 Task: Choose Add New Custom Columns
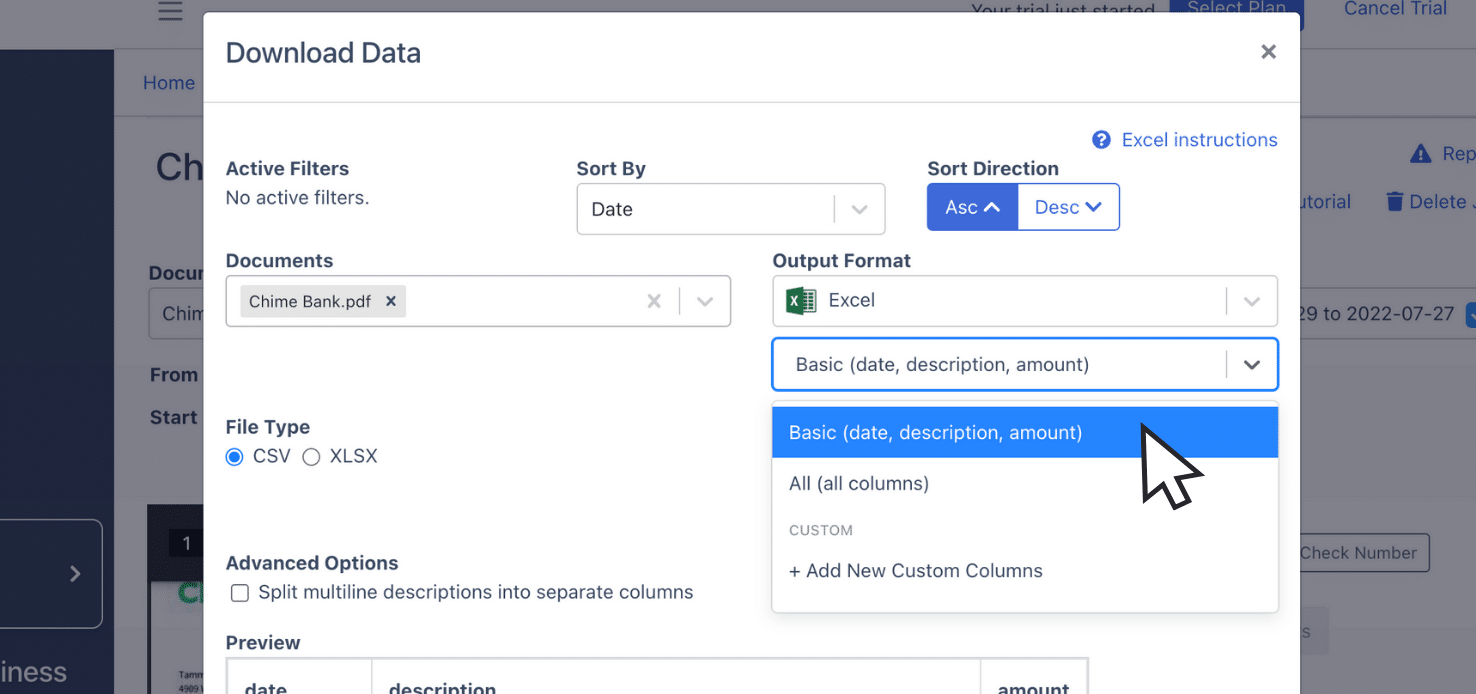[x=916, y=570]
